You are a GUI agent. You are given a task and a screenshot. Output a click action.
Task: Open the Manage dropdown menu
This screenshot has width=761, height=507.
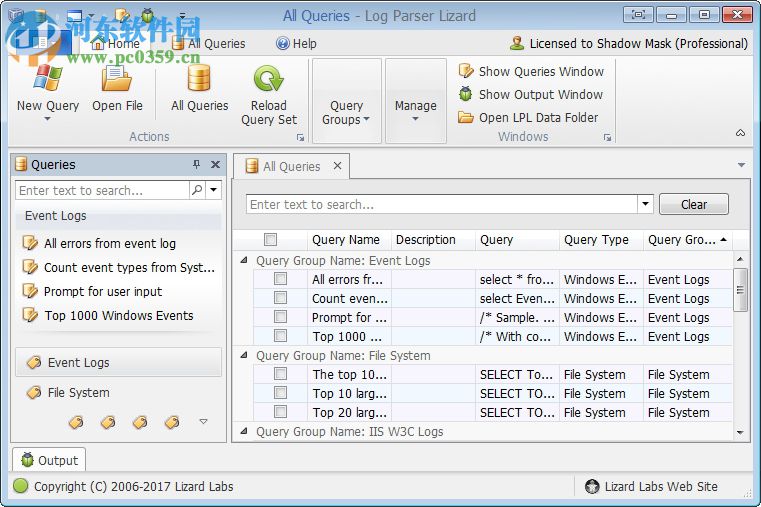(415, 101)
